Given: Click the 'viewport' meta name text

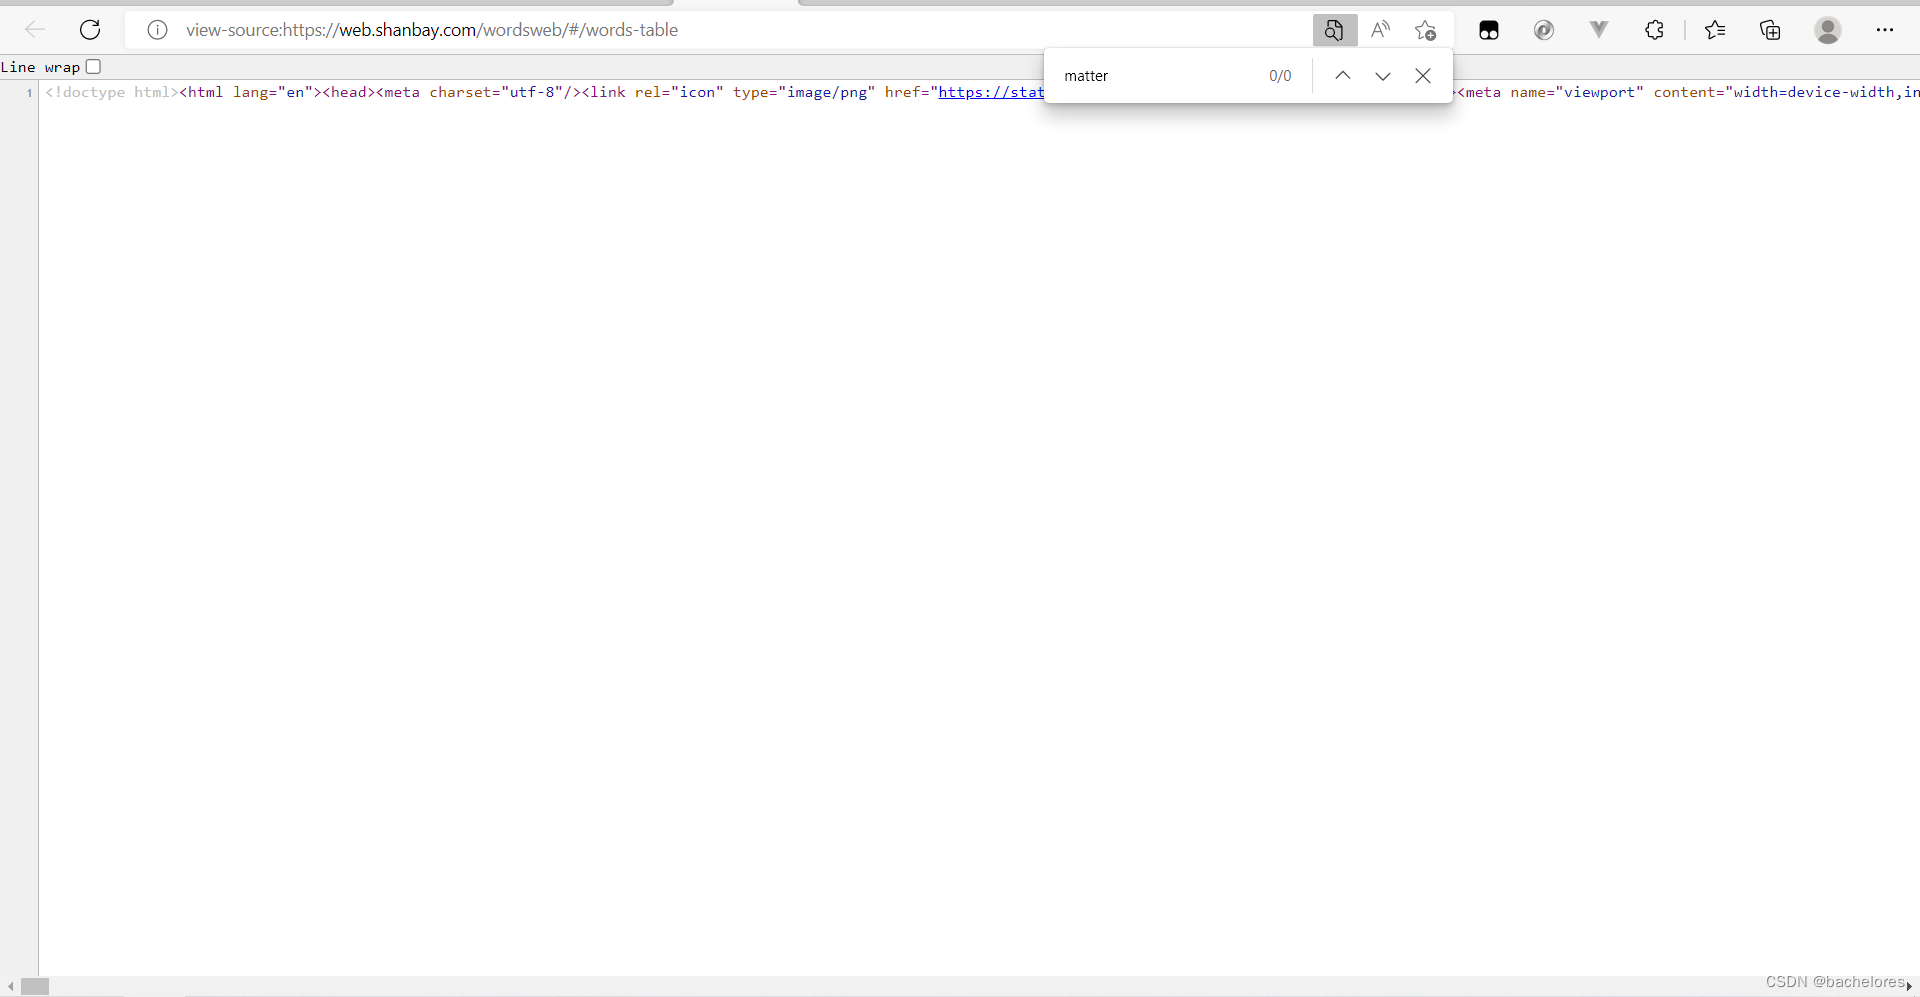Looking at the screenshot, I should [1599, 92].
